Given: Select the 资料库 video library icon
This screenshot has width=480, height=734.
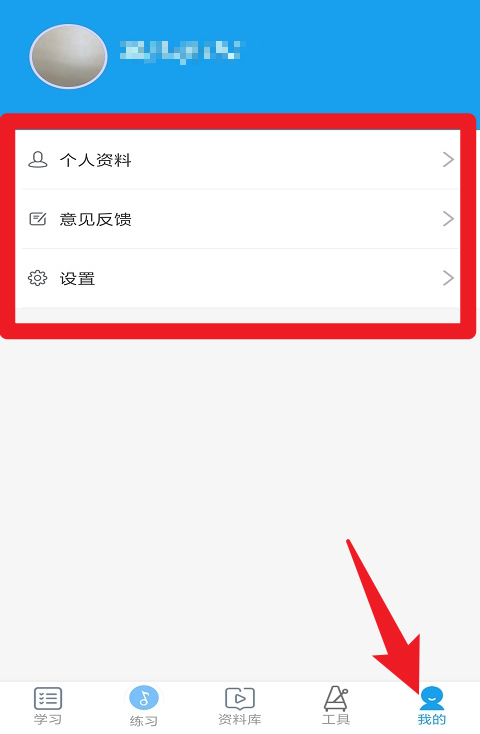Looking at the screenshot, I should tap(240, 698).
